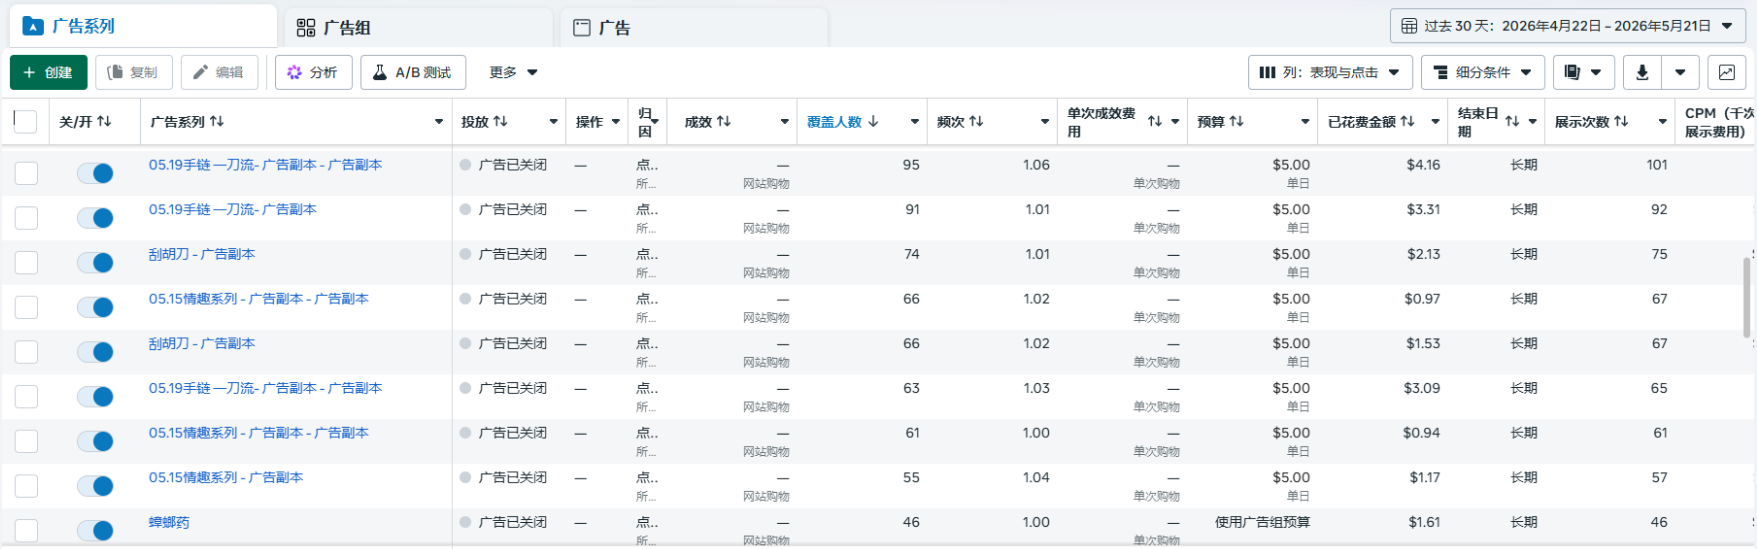
Task: Toggle off 05.15情趣系列 campaign spending $0.97
Action: pos(96,307)
